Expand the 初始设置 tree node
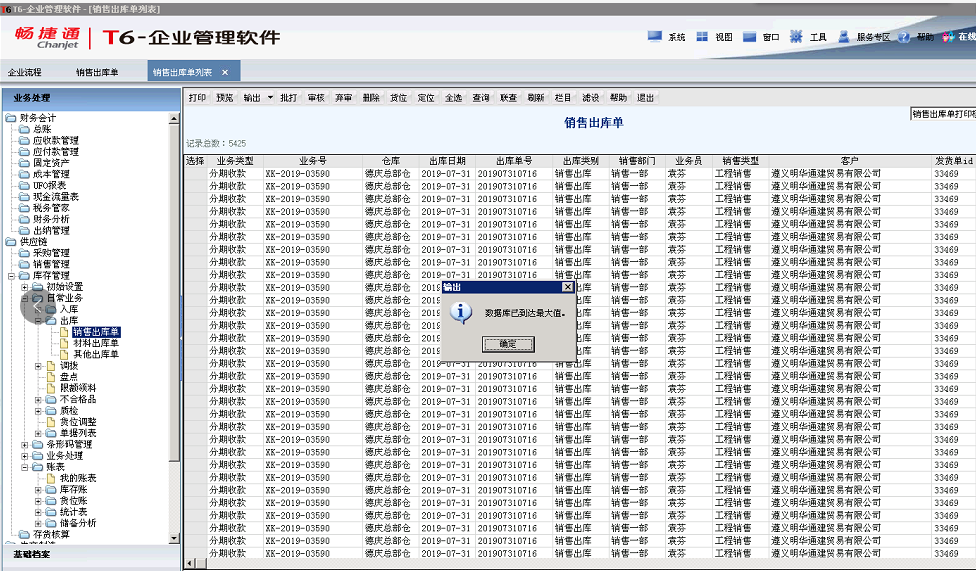 (24, 287)
